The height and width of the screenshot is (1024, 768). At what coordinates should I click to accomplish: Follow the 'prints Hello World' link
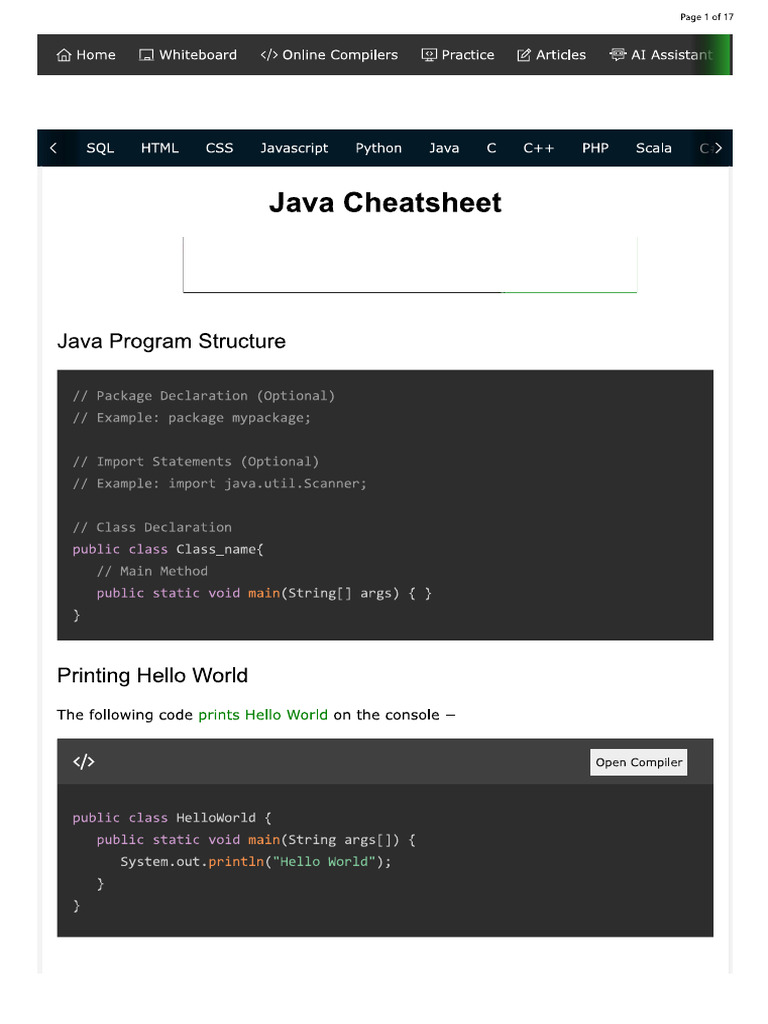[263, 714]
